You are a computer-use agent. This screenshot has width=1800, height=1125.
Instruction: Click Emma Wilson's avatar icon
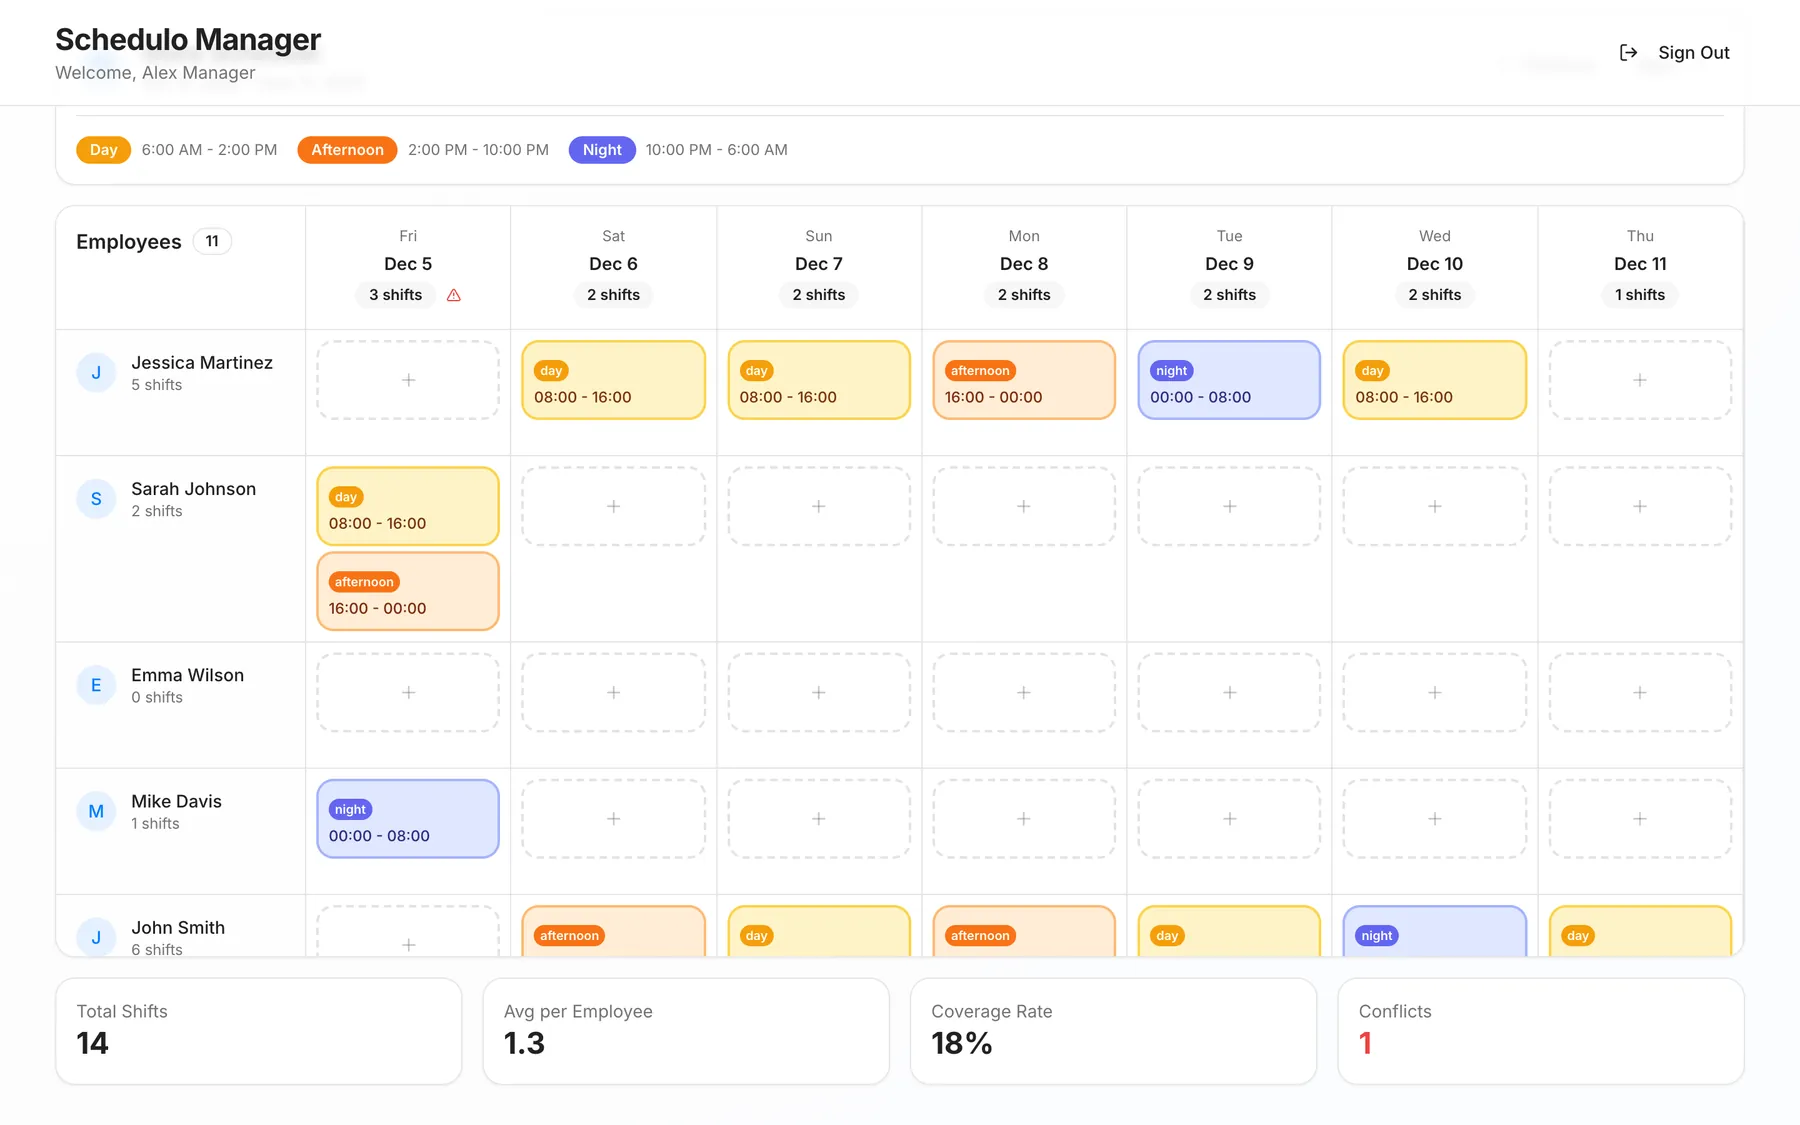pyautogui.click(x=96, y=685)
